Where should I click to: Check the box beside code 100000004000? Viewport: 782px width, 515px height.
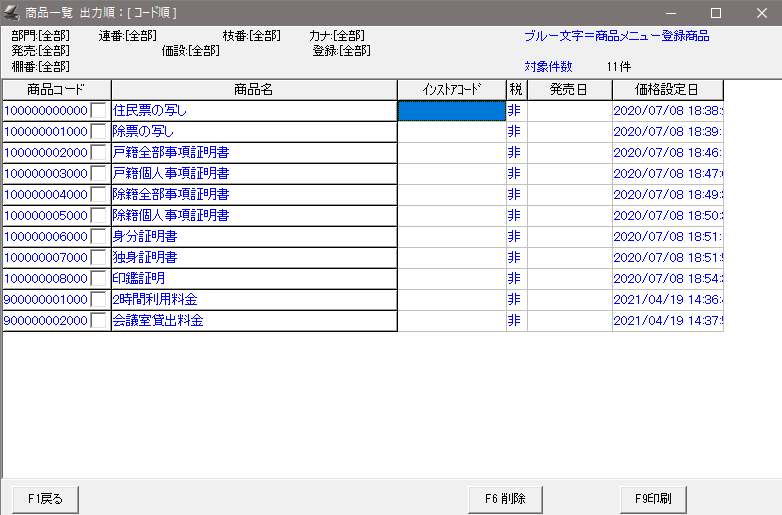point(99,194)
